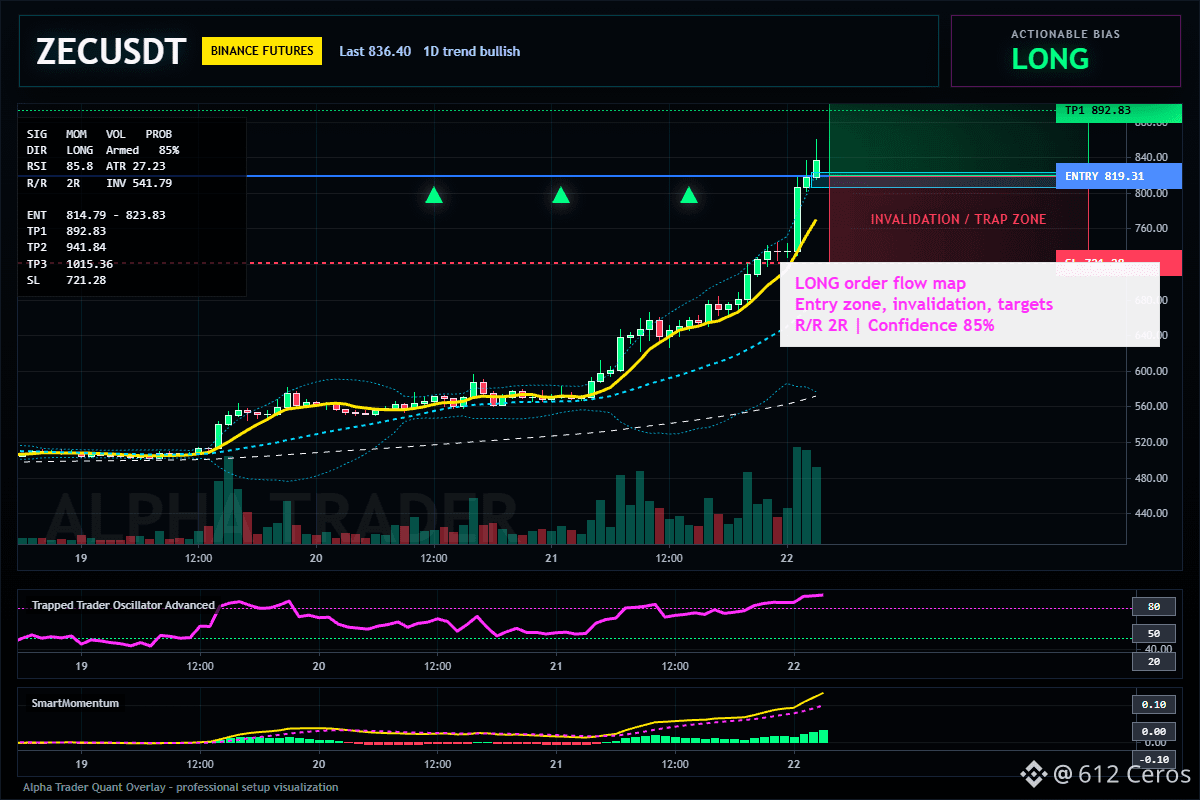The image size is (1200, 800).
Task: Click the 'R/R 2R | Confidence 85%' annotation line
Action: pos(894,325)
